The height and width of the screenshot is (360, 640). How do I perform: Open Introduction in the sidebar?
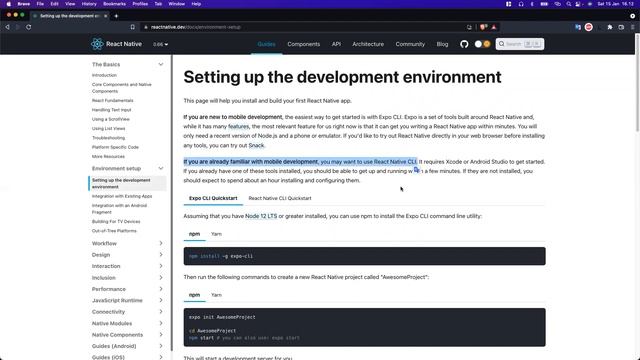pos(104,75)
